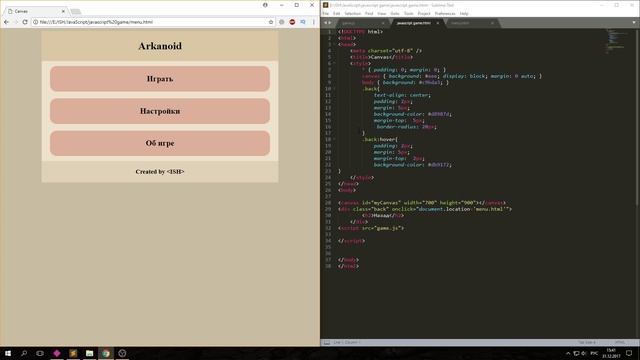Click the blue extension icon in Chrome
The image size is (640, 360).
point(303,22)
